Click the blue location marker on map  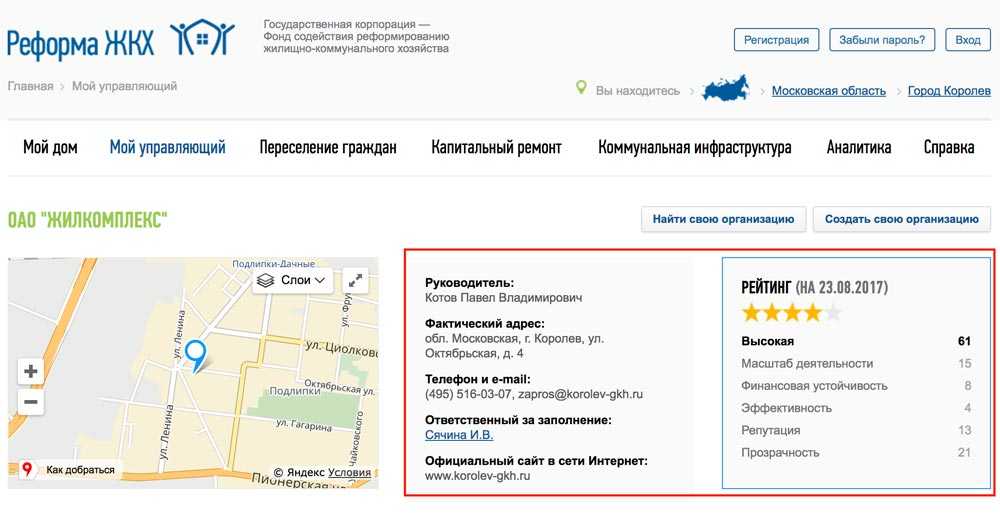click(x=196, y=354)
